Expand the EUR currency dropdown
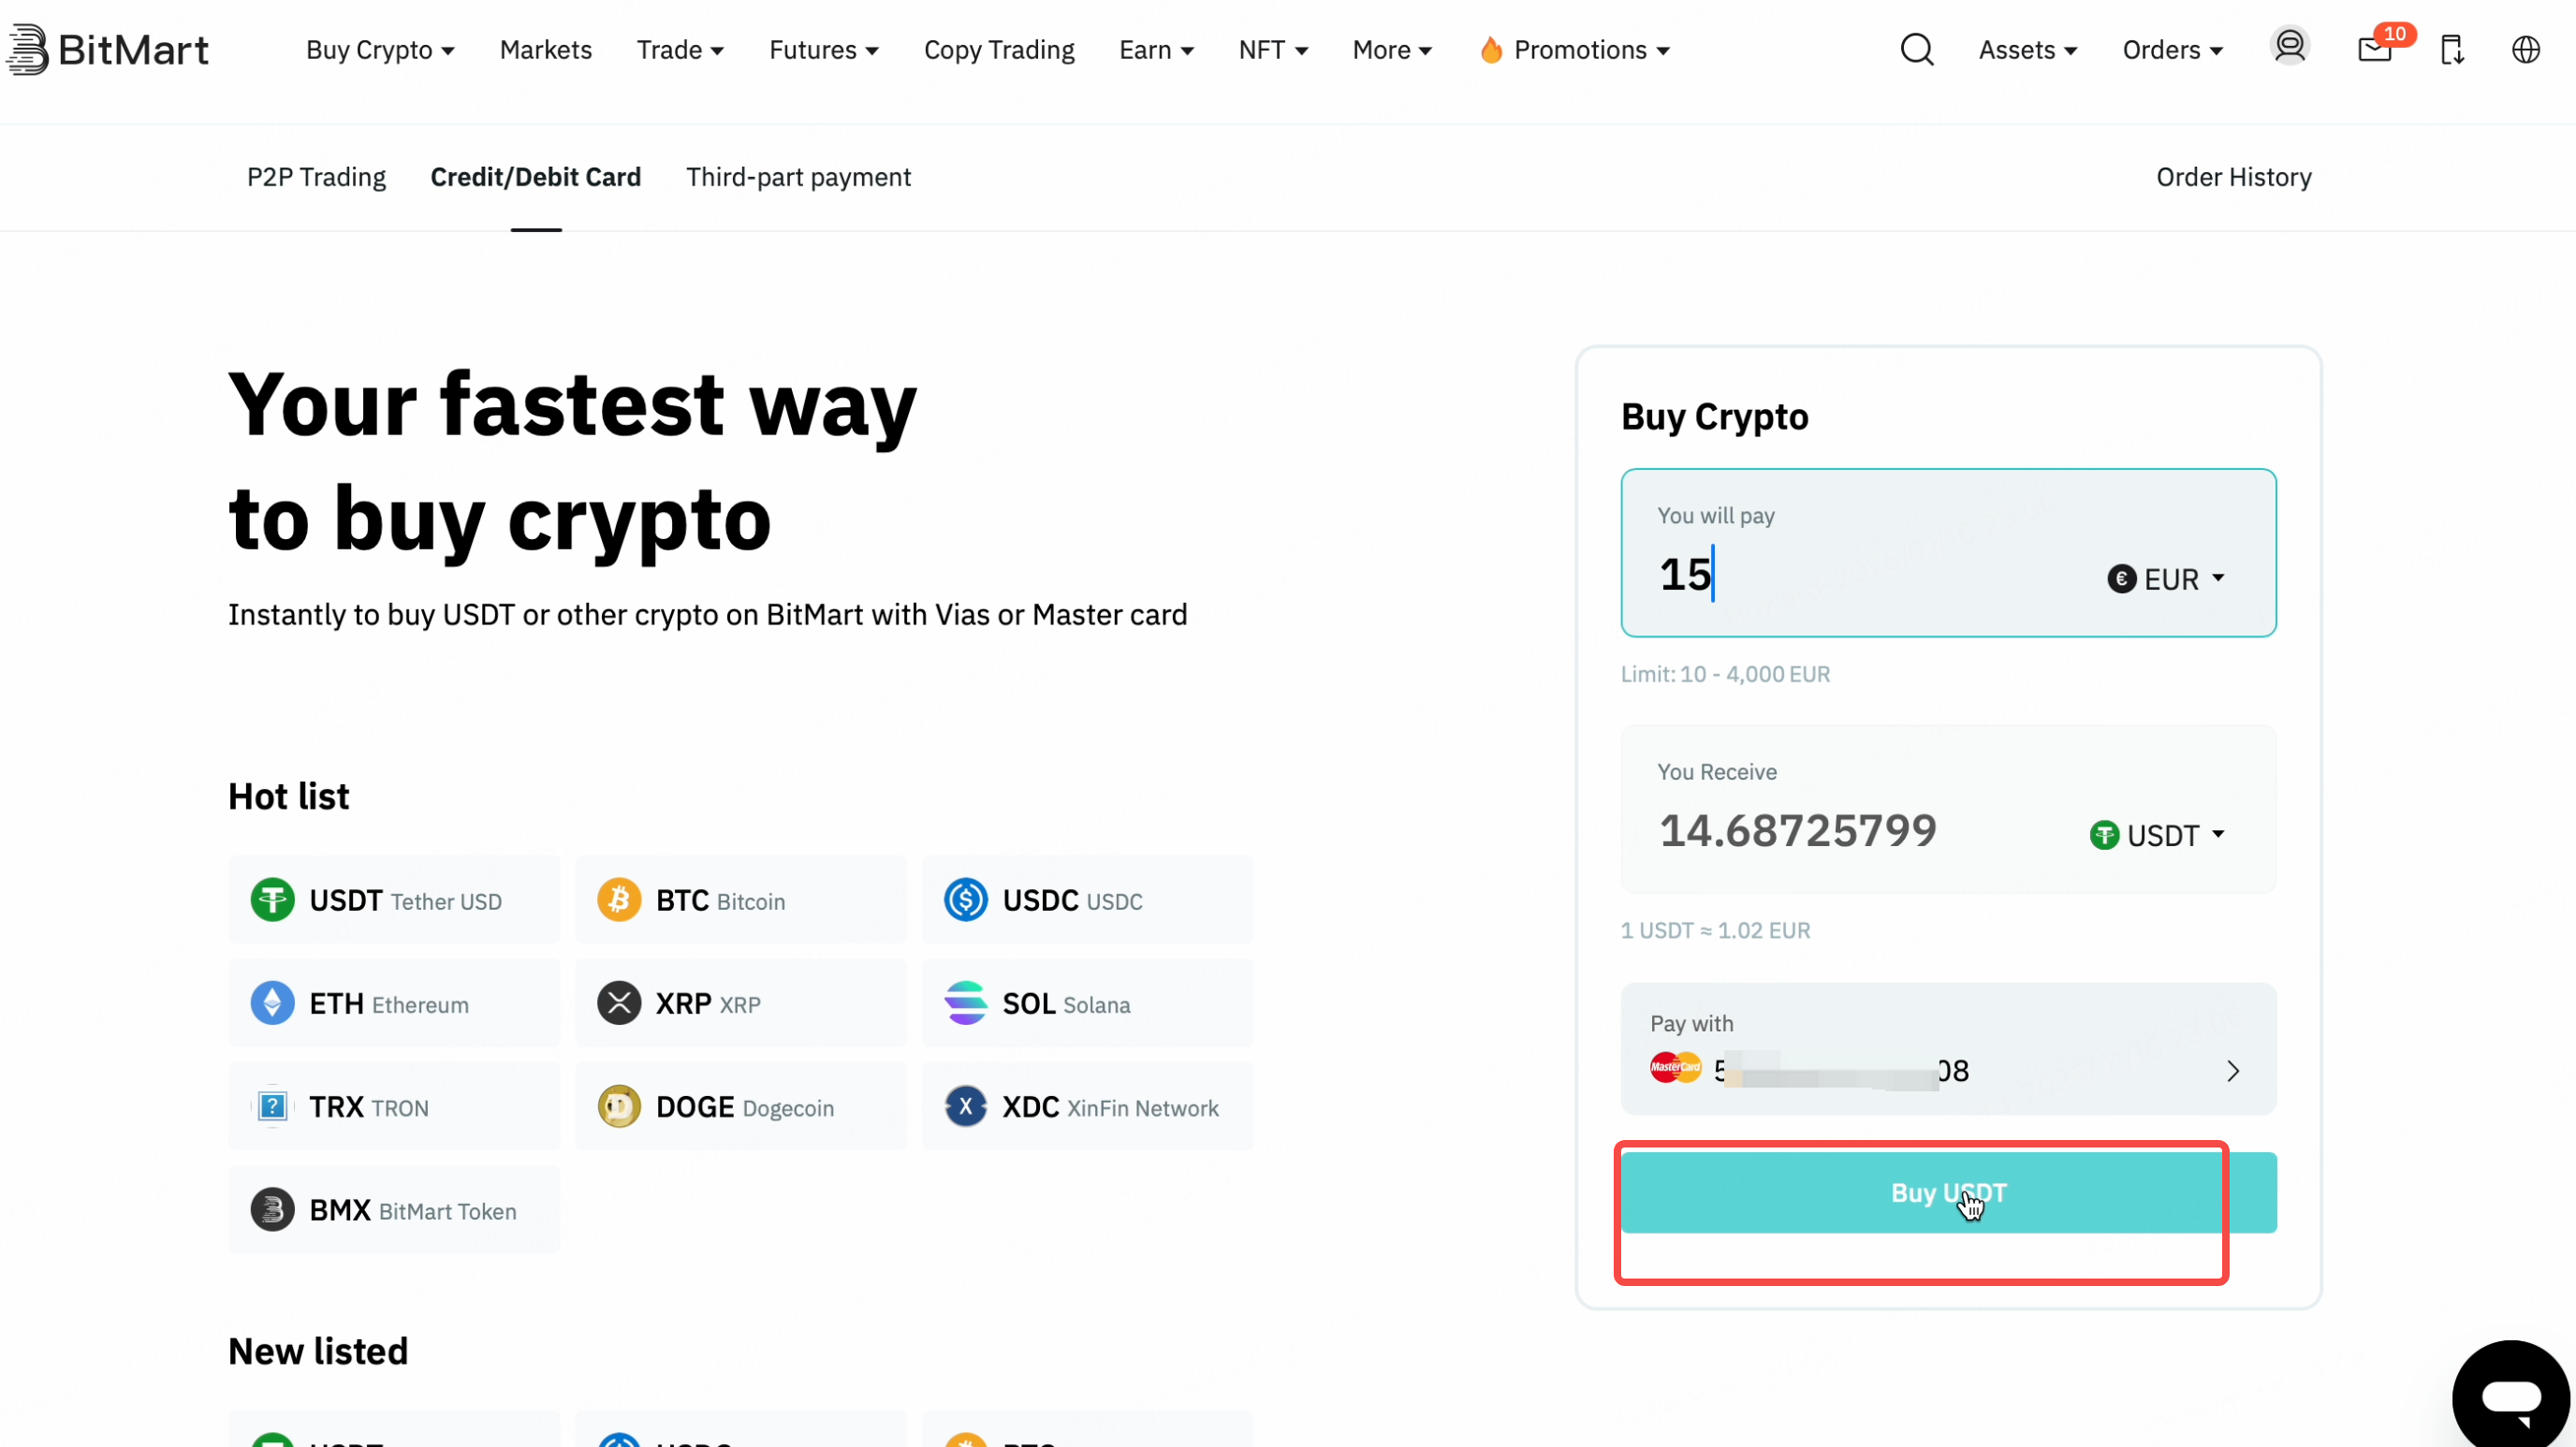Screen dimensions: 2576x1447 pos(2166,579)
